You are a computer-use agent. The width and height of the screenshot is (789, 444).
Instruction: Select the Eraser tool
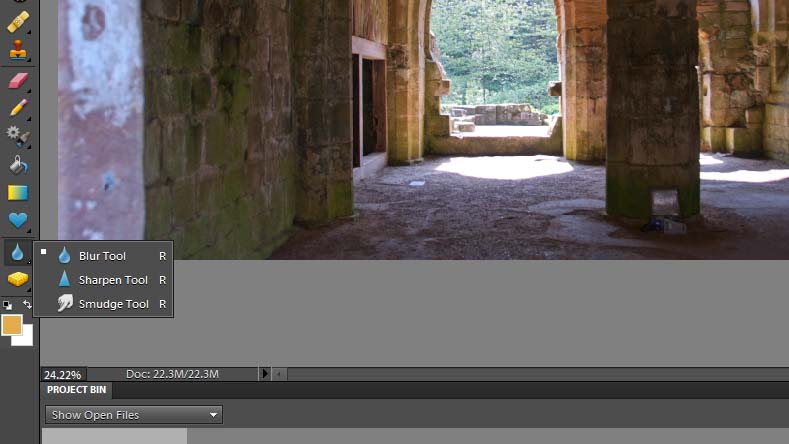pyautogui.click(x=18, y=81)
